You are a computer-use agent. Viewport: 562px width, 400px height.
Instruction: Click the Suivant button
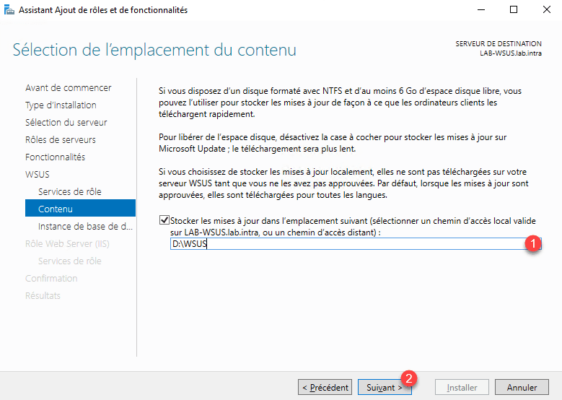tap(385, 387)
